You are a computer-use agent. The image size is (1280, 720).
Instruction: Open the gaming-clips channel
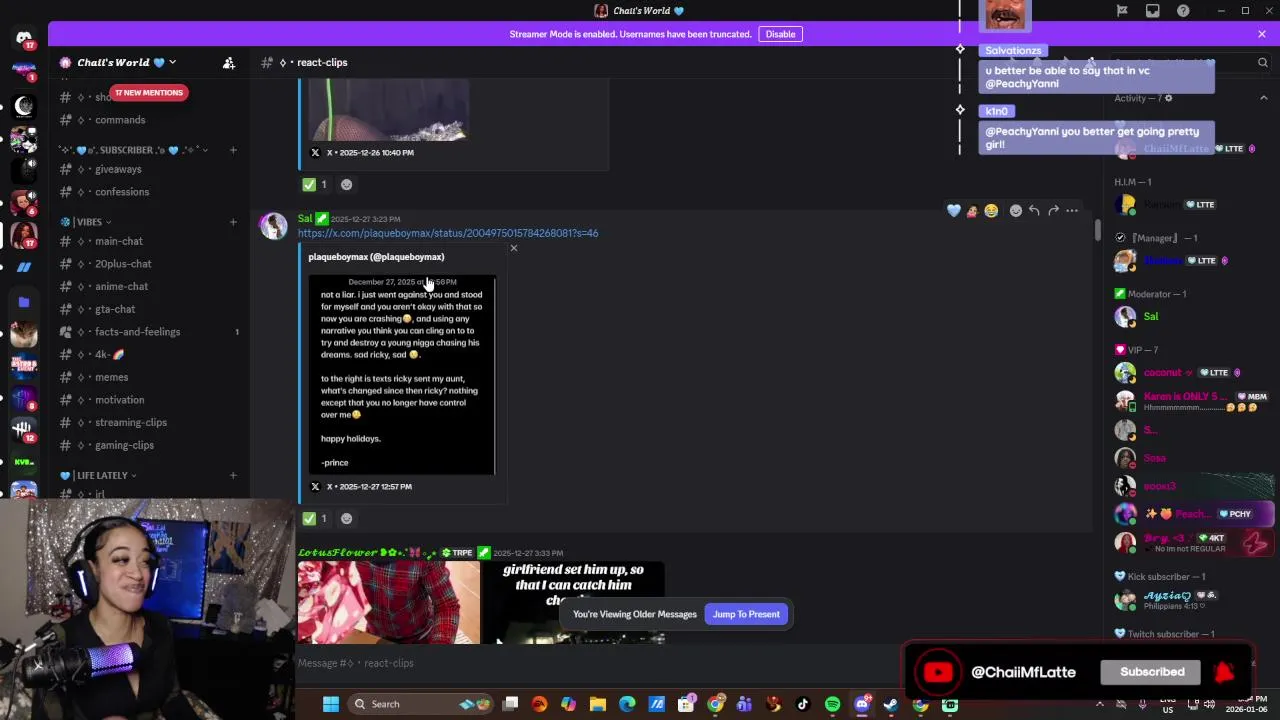(x=150, y=445)
